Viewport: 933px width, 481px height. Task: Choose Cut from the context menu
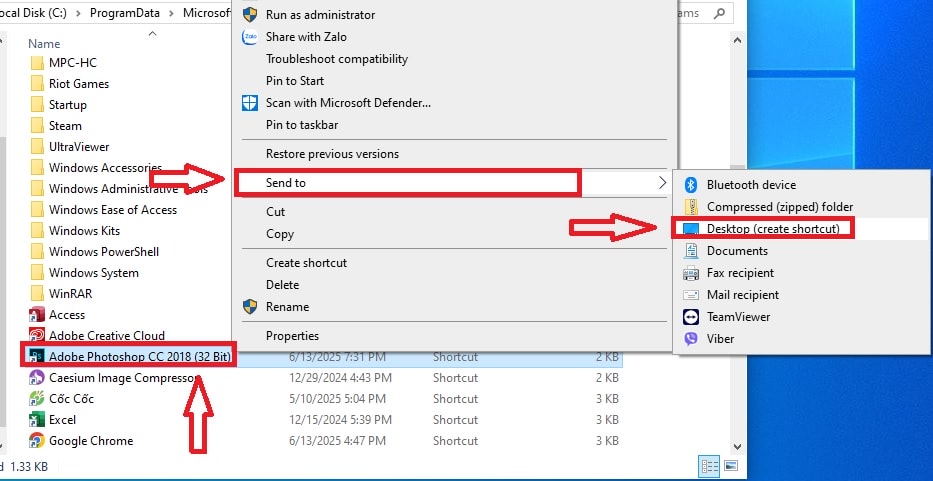click(275, 212)
